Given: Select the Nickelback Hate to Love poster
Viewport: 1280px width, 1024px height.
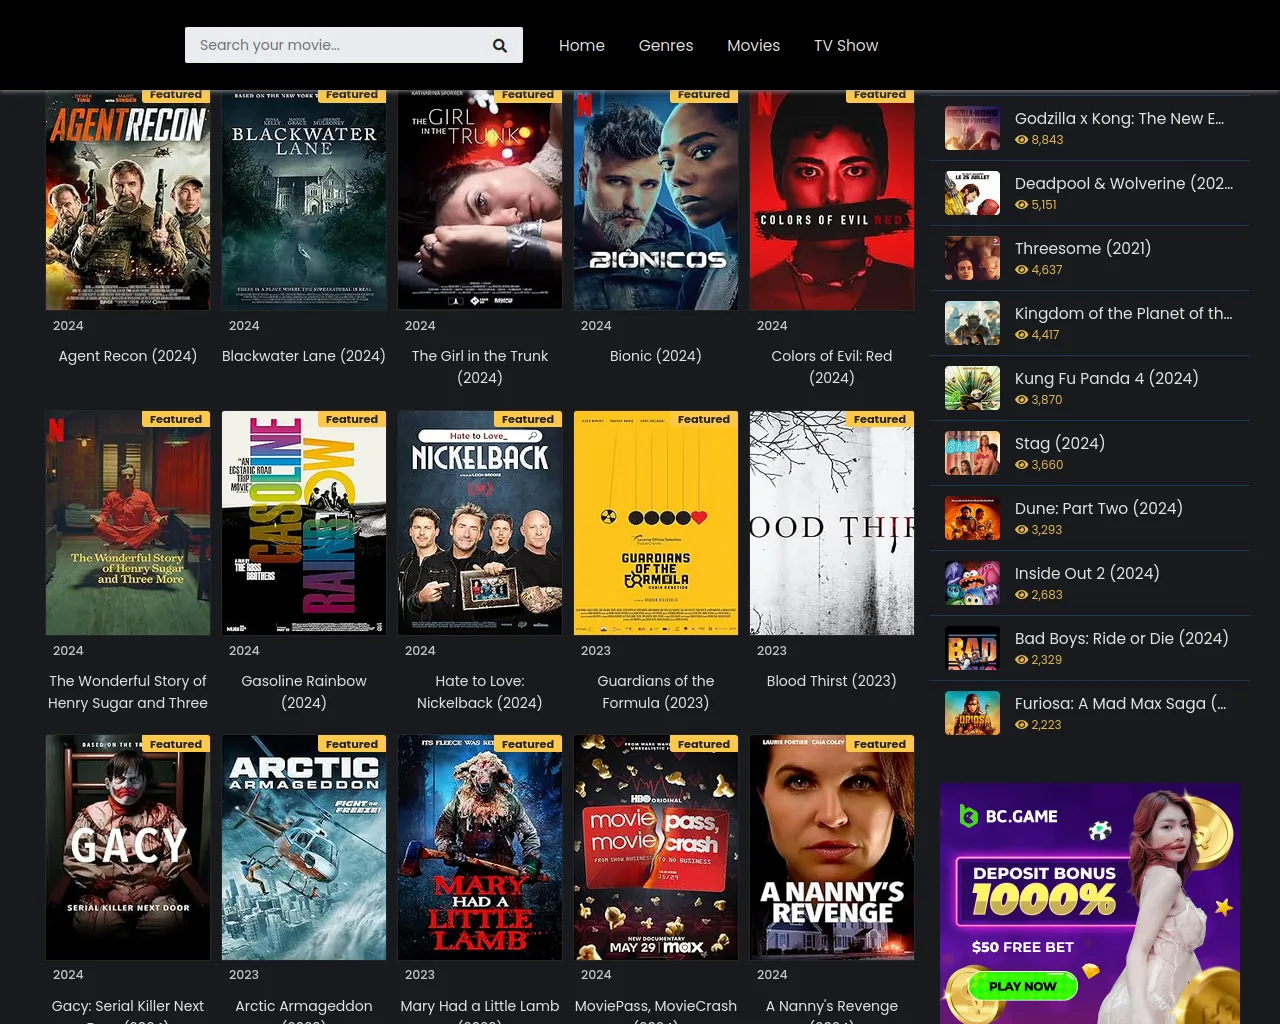Looking at the screenshot, I should [x=480, y=523].
